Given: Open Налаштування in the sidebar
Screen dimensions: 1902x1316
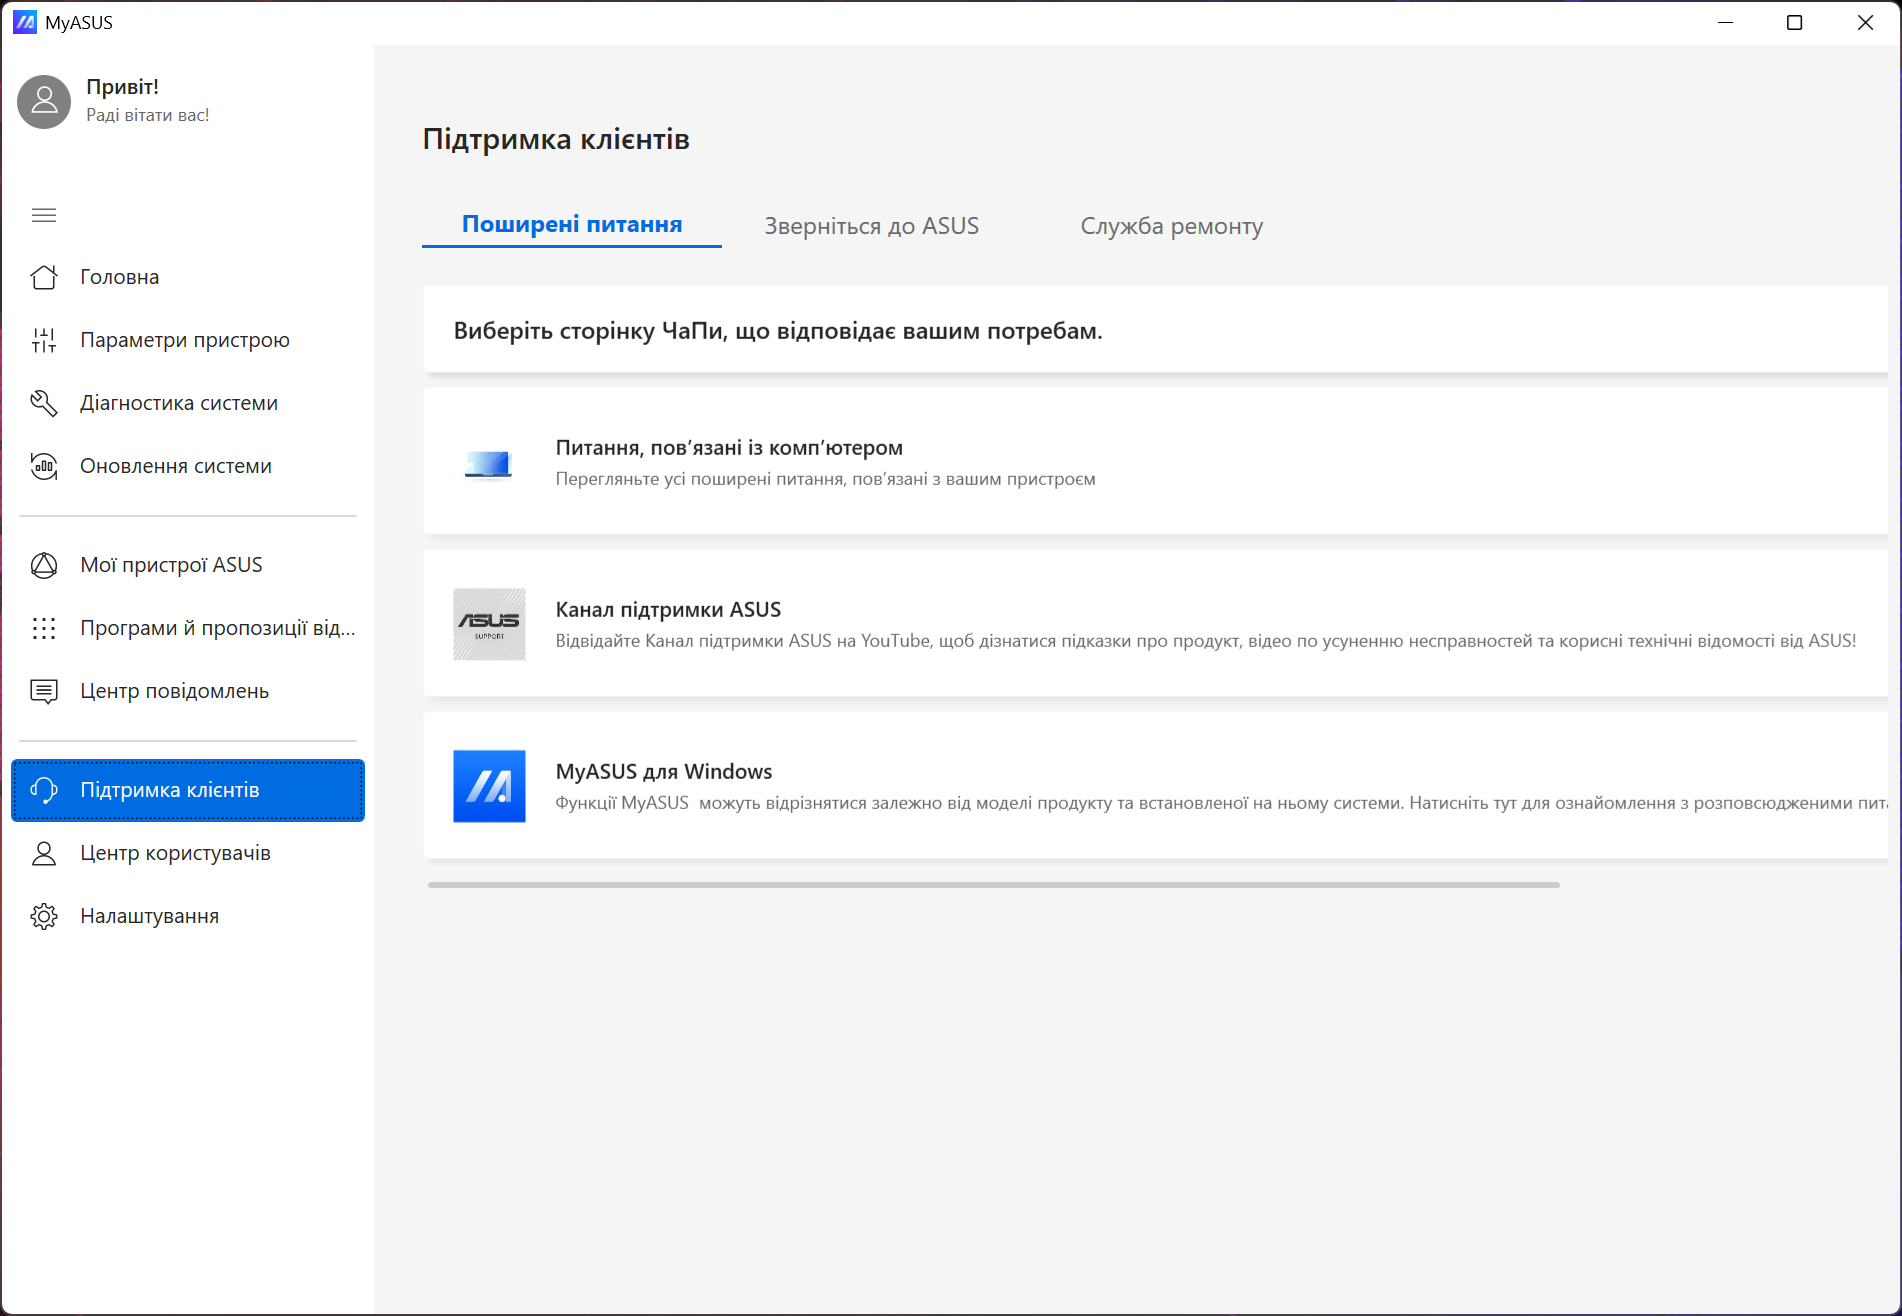Looking at the screenshot, I should coord(188,916).
